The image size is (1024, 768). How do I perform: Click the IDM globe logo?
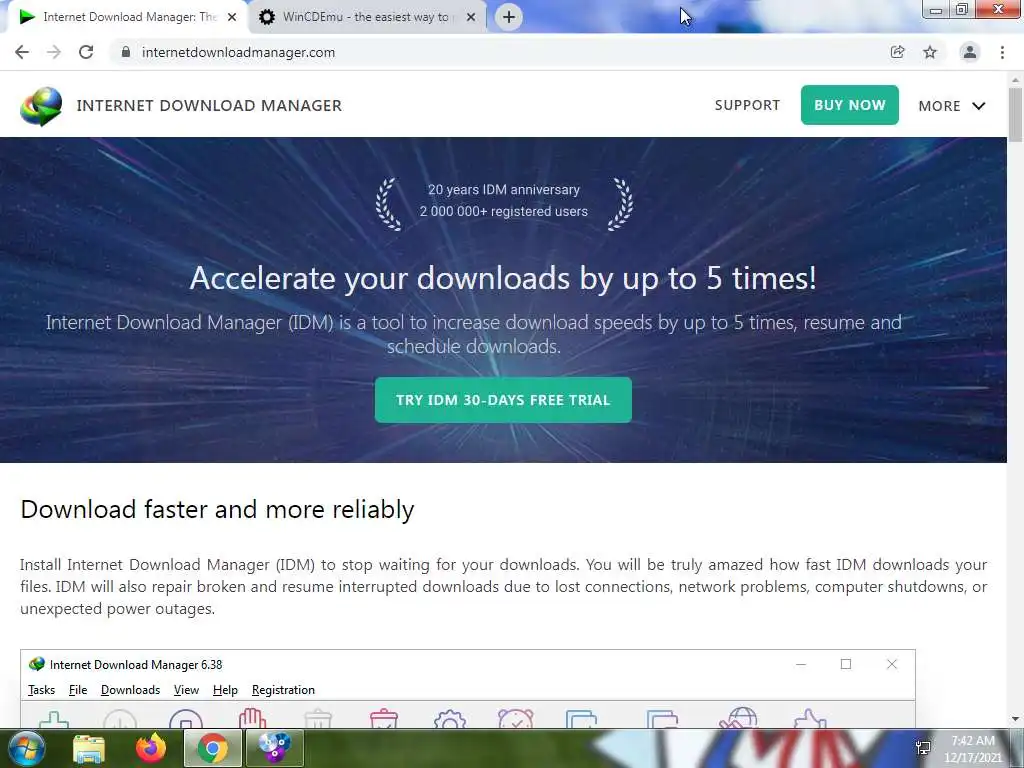click(41, 106)
